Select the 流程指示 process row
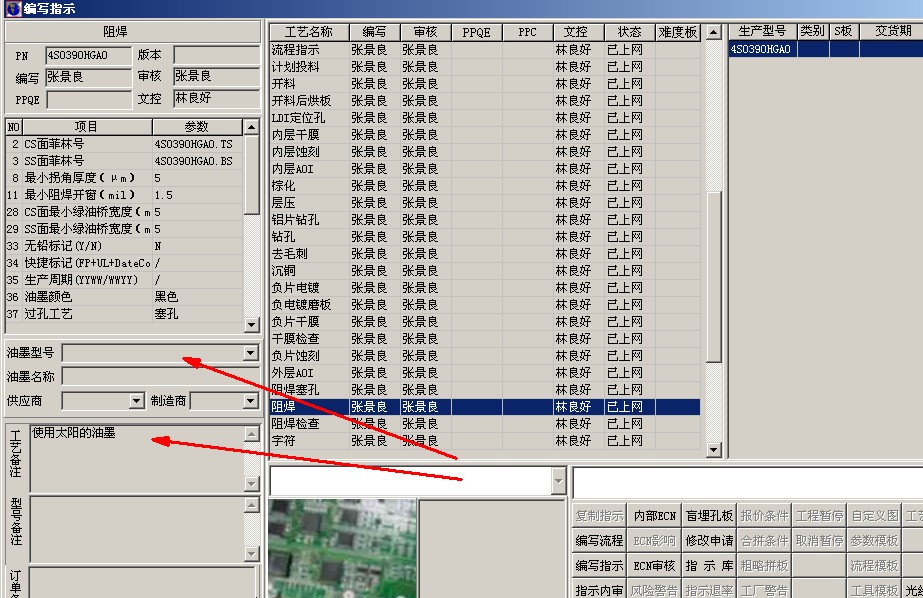This screenshot has height=598, width=923. tap(485, 50)
